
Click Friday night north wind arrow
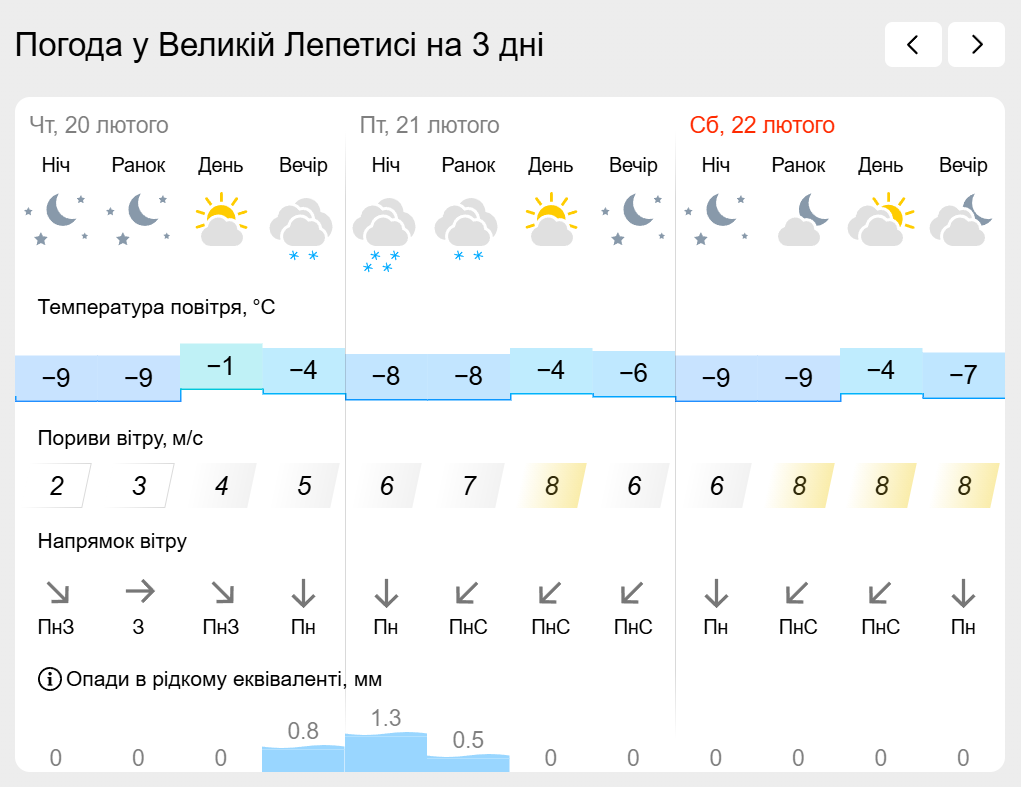tap(386, 593)
